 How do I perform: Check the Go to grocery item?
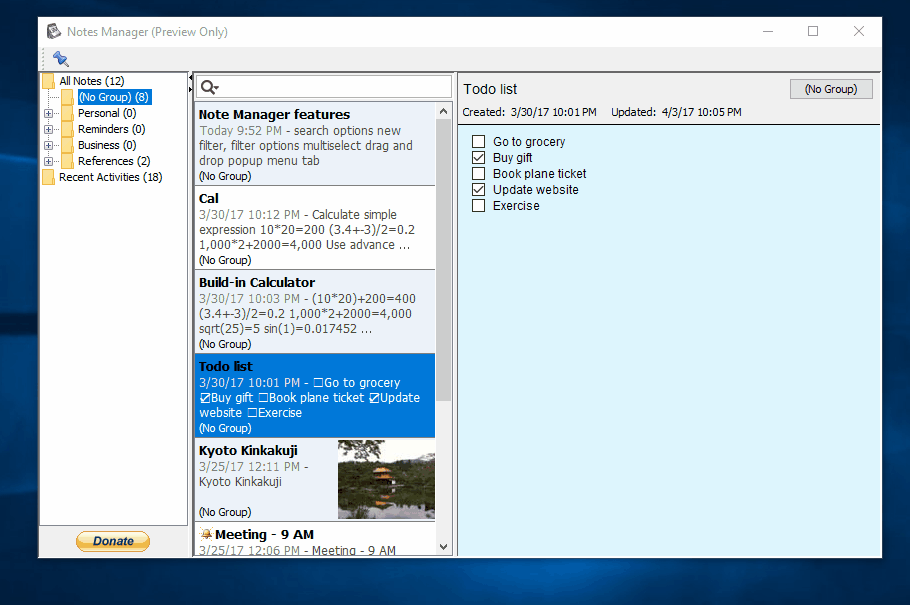point(478,141)
